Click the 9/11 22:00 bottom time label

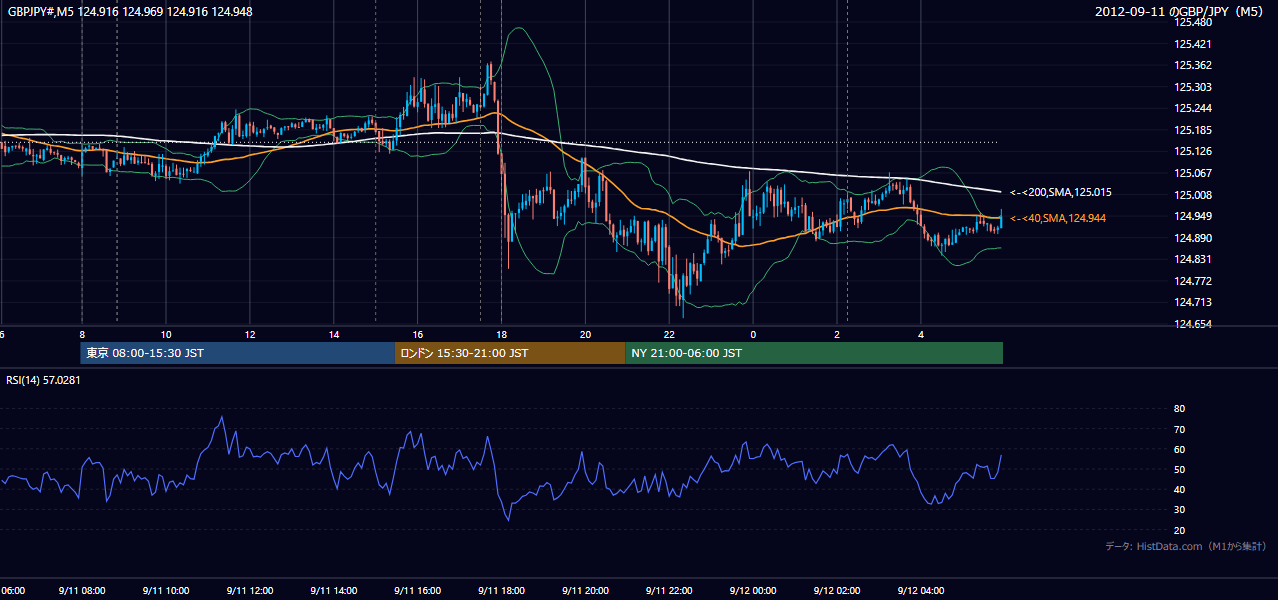pyautogui.click(x=670, y=591)
